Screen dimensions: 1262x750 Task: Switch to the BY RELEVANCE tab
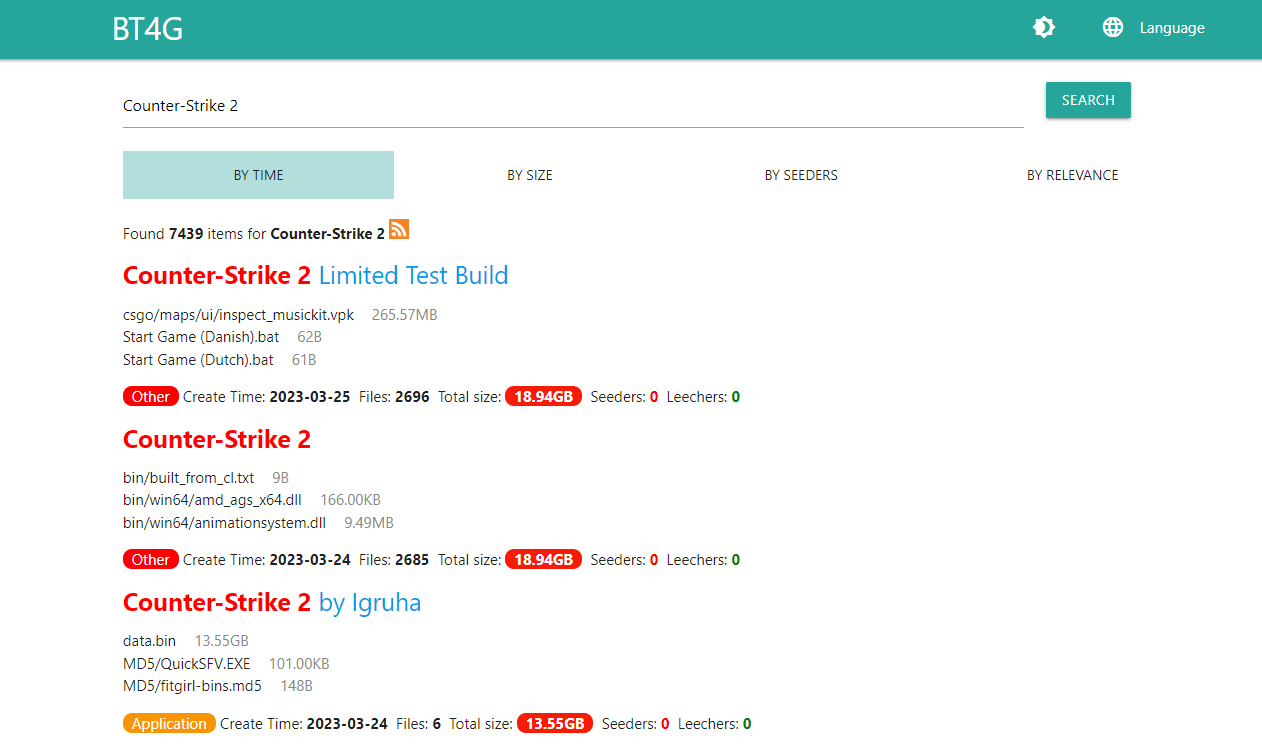click(x=1072, y=175)
